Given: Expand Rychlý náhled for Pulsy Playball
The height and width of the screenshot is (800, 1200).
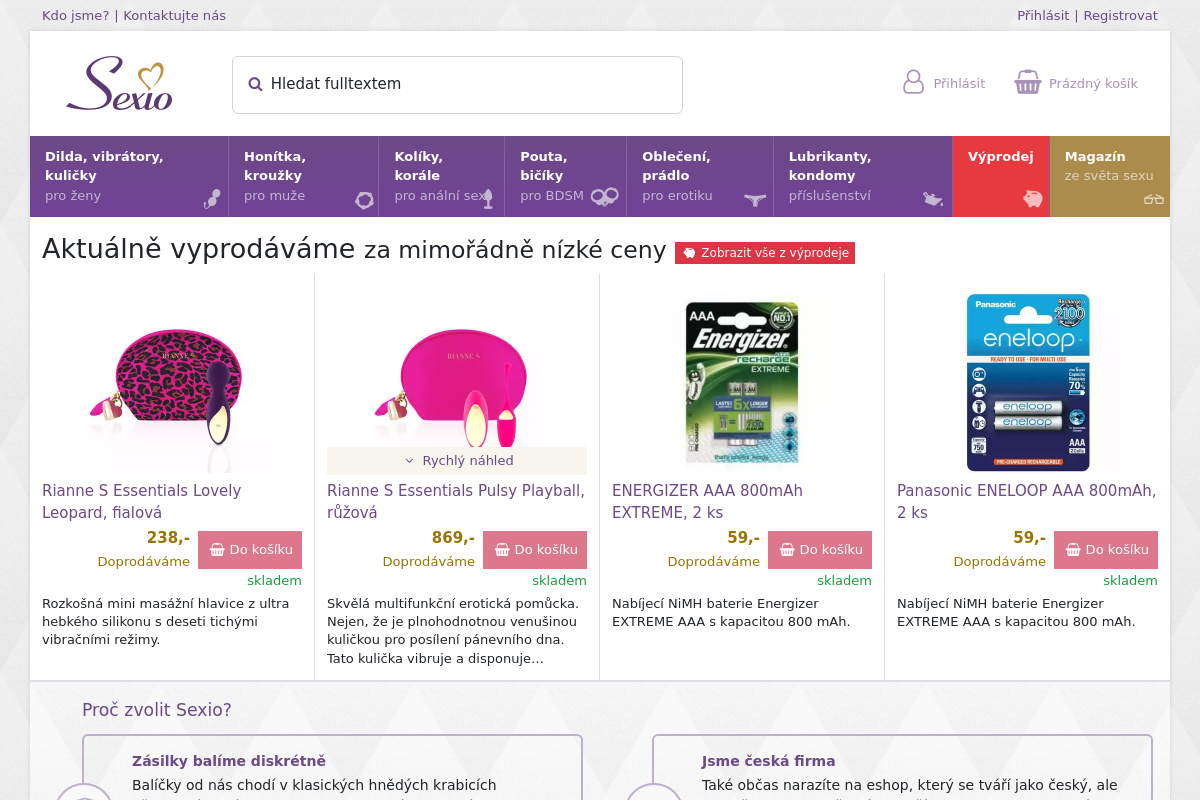Looking at the screenshot, I should coord(457,461).
